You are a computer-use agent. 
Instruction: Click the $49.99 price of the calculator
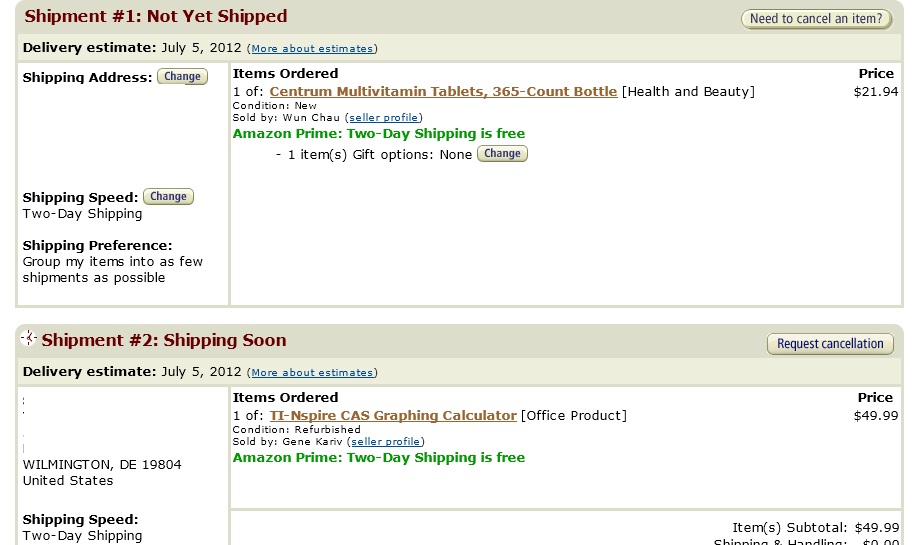tap(876, 416)
